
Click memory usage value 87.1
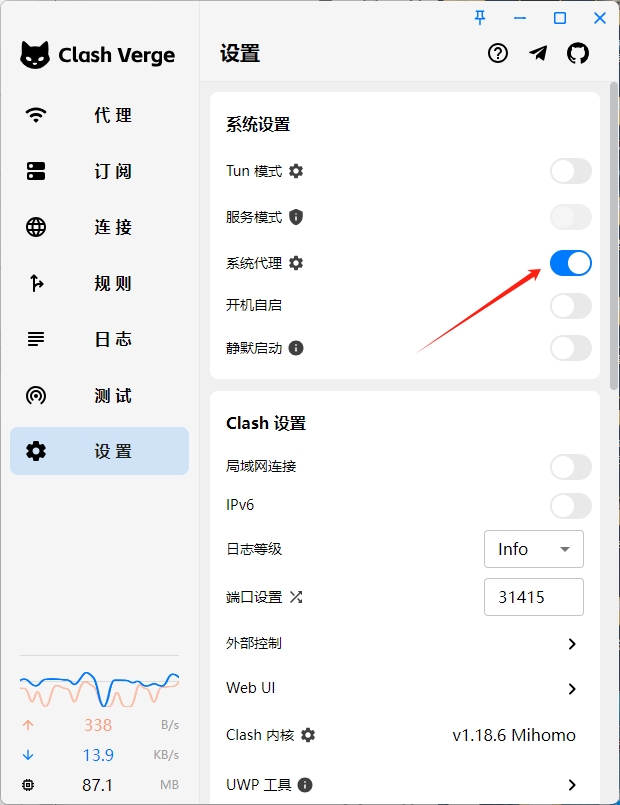coord(97,785)
